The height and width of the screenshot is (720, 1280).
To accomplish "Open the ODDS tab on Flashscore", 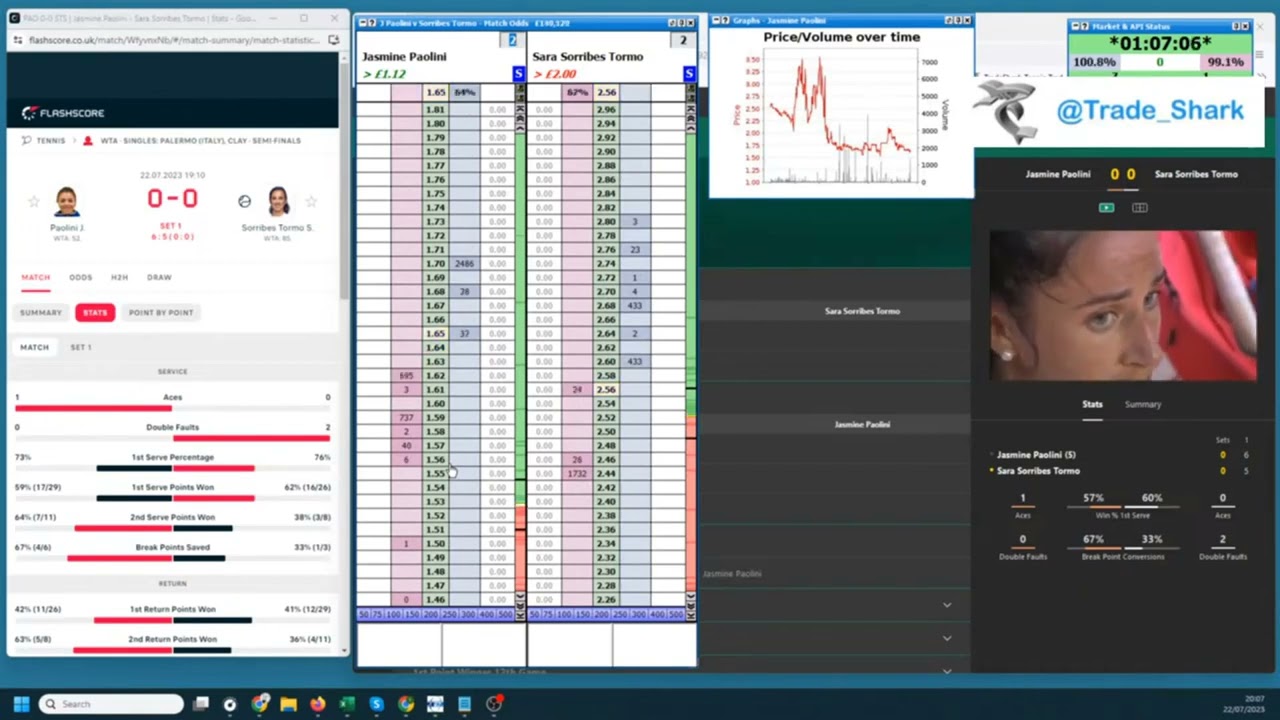I will click(x=80, y=277).
